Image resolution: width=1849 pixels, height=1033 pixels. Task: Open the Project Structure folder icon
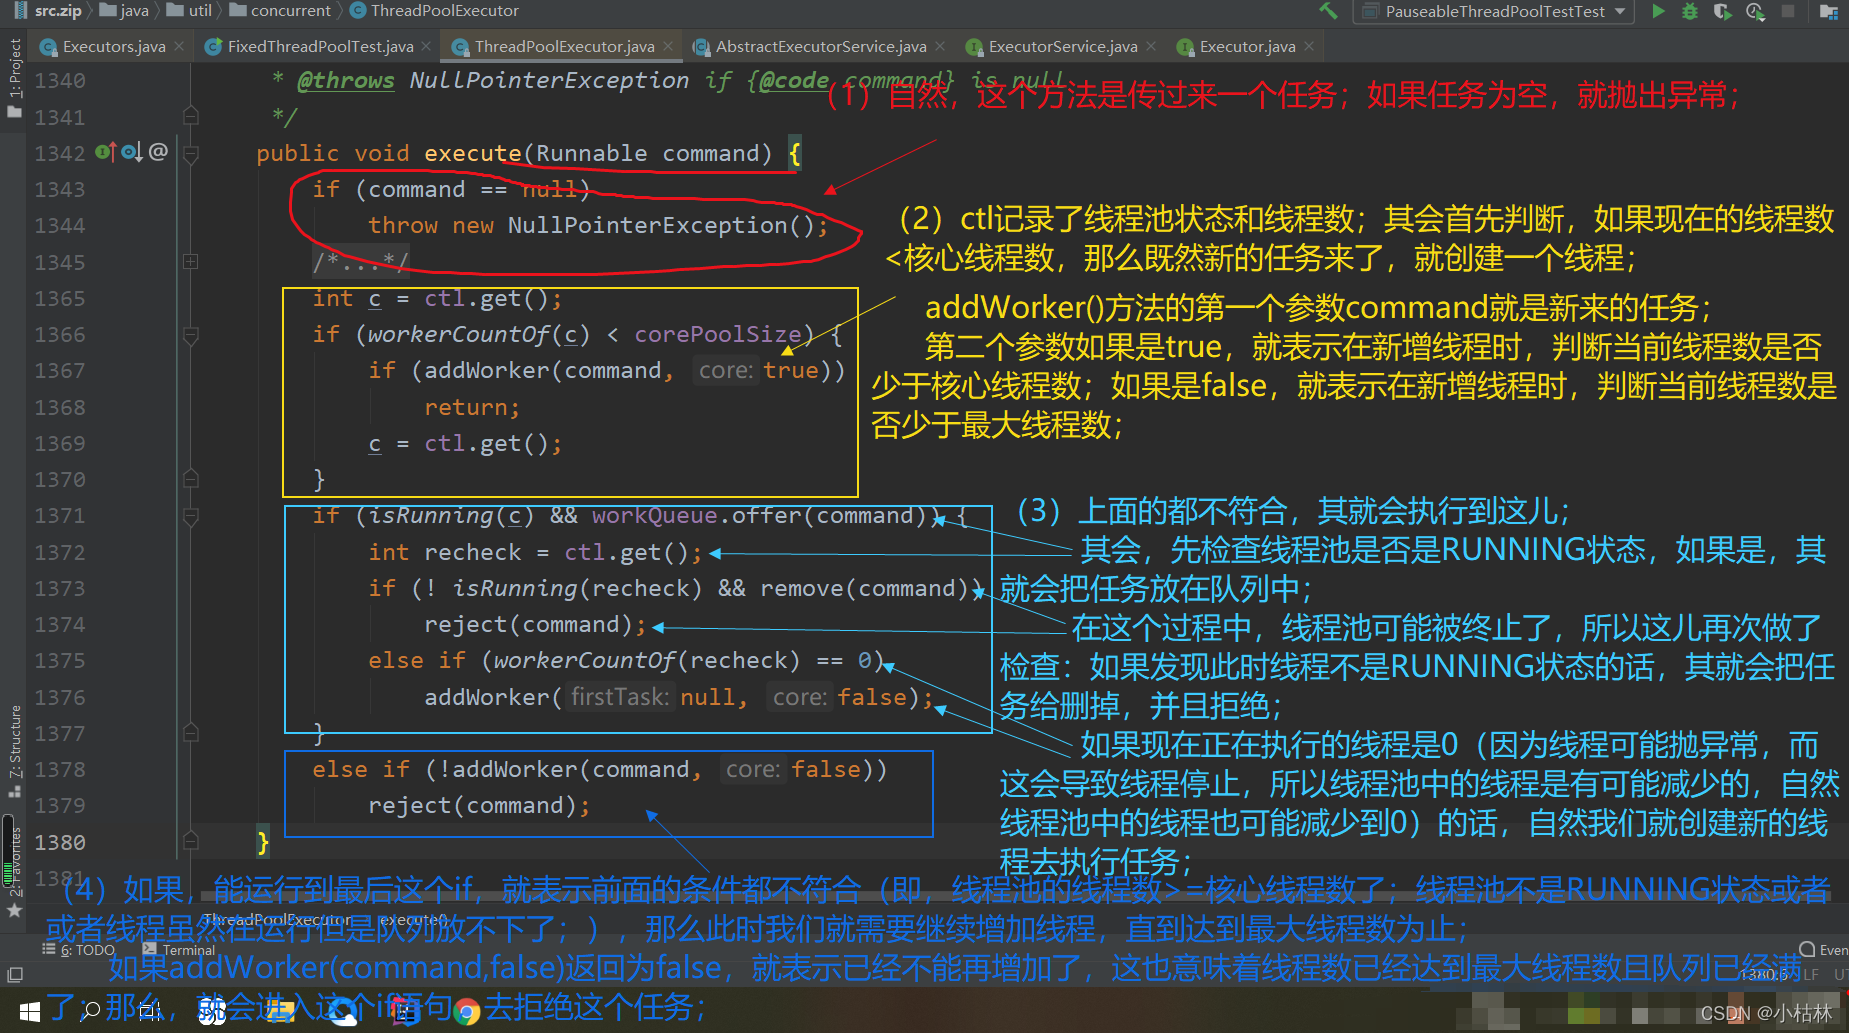[x=1829, y=11]
